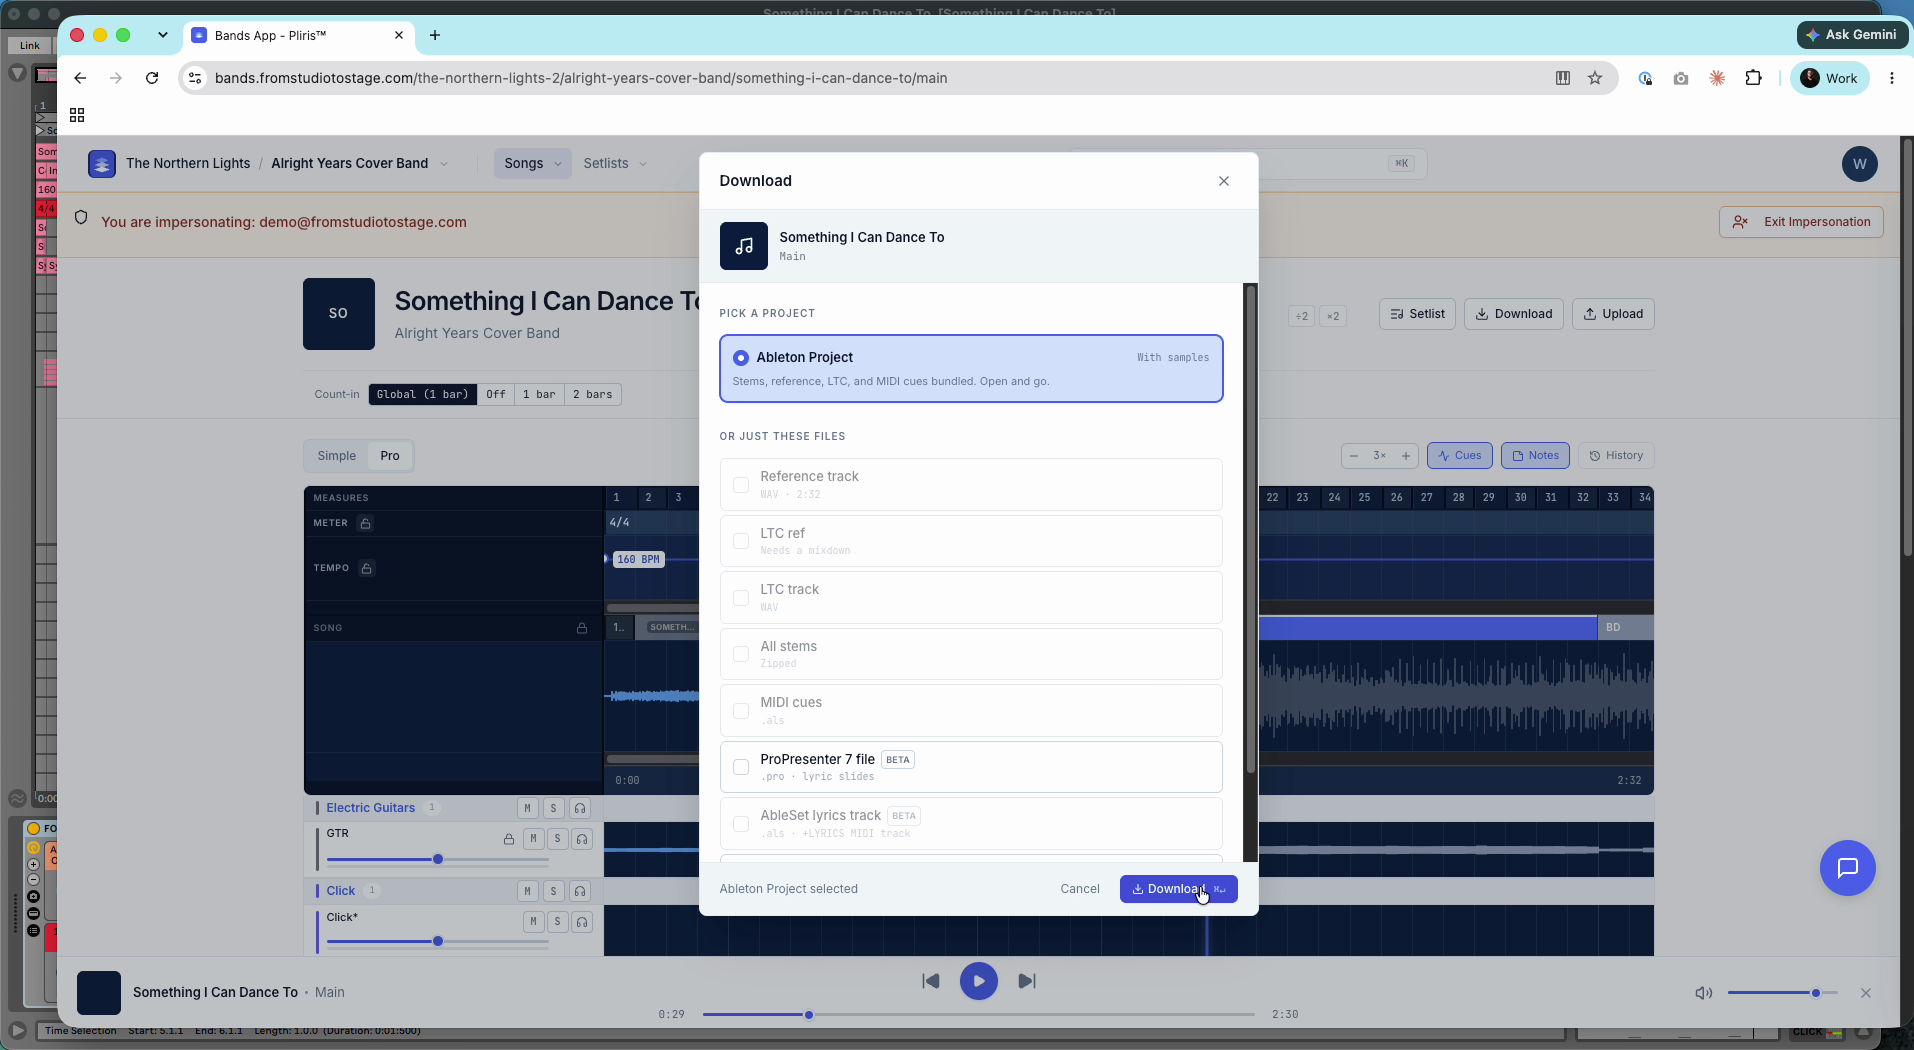Switch to the Pro view tab

click(390, 456)
